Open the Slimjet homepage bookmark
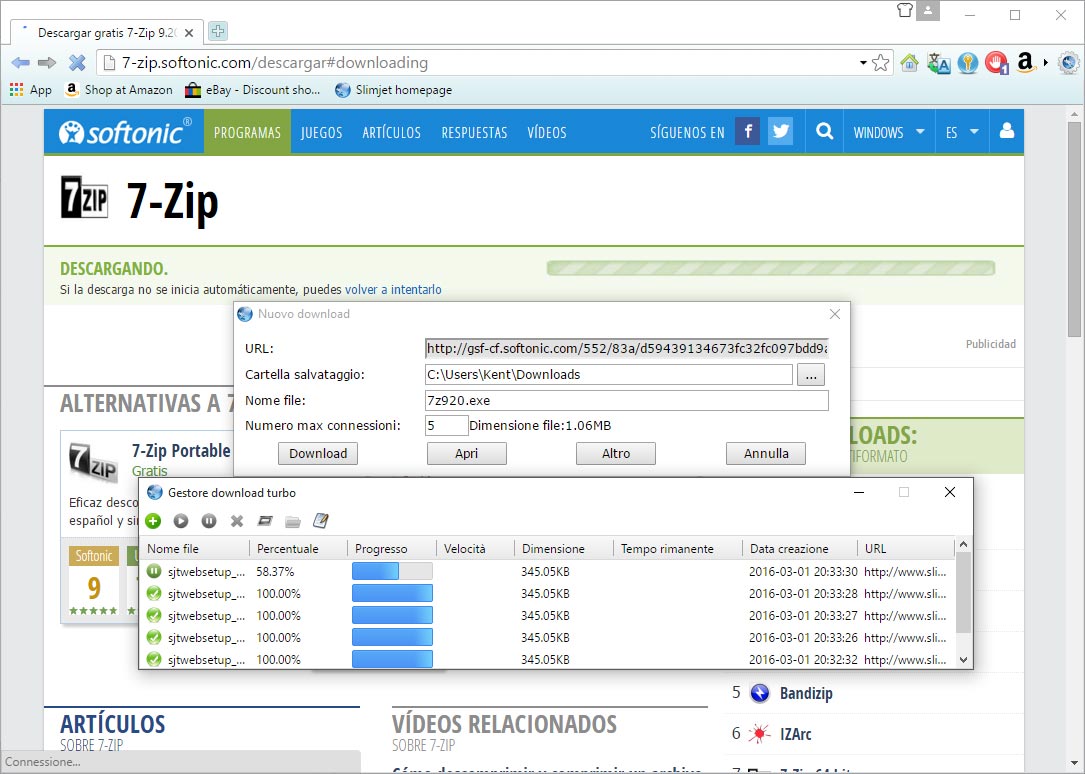This screenshot has width=1085, height=774. [x=394, y=90]
